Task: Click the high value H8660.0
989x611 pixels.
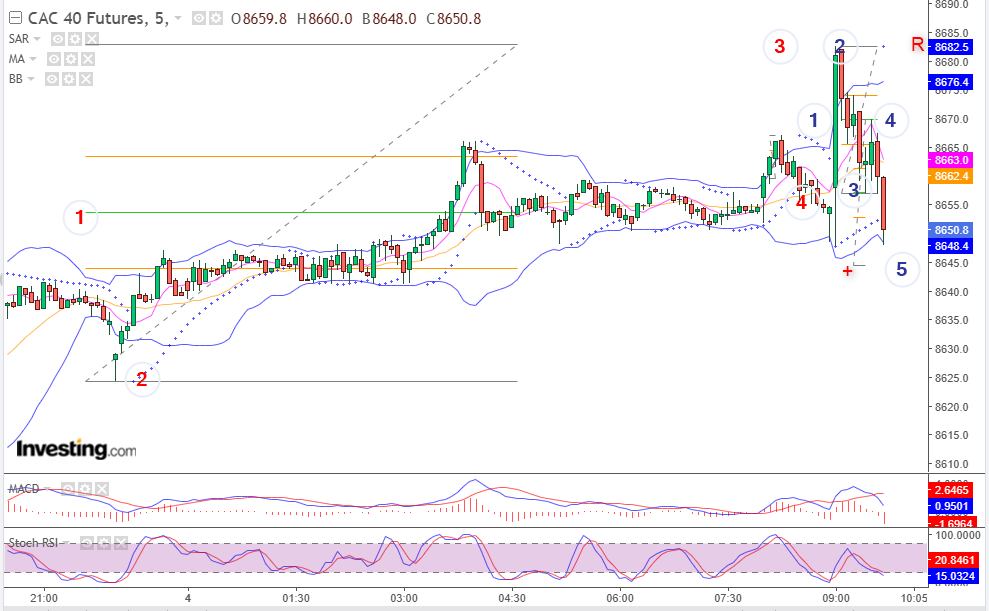Action: pos(324,19)
